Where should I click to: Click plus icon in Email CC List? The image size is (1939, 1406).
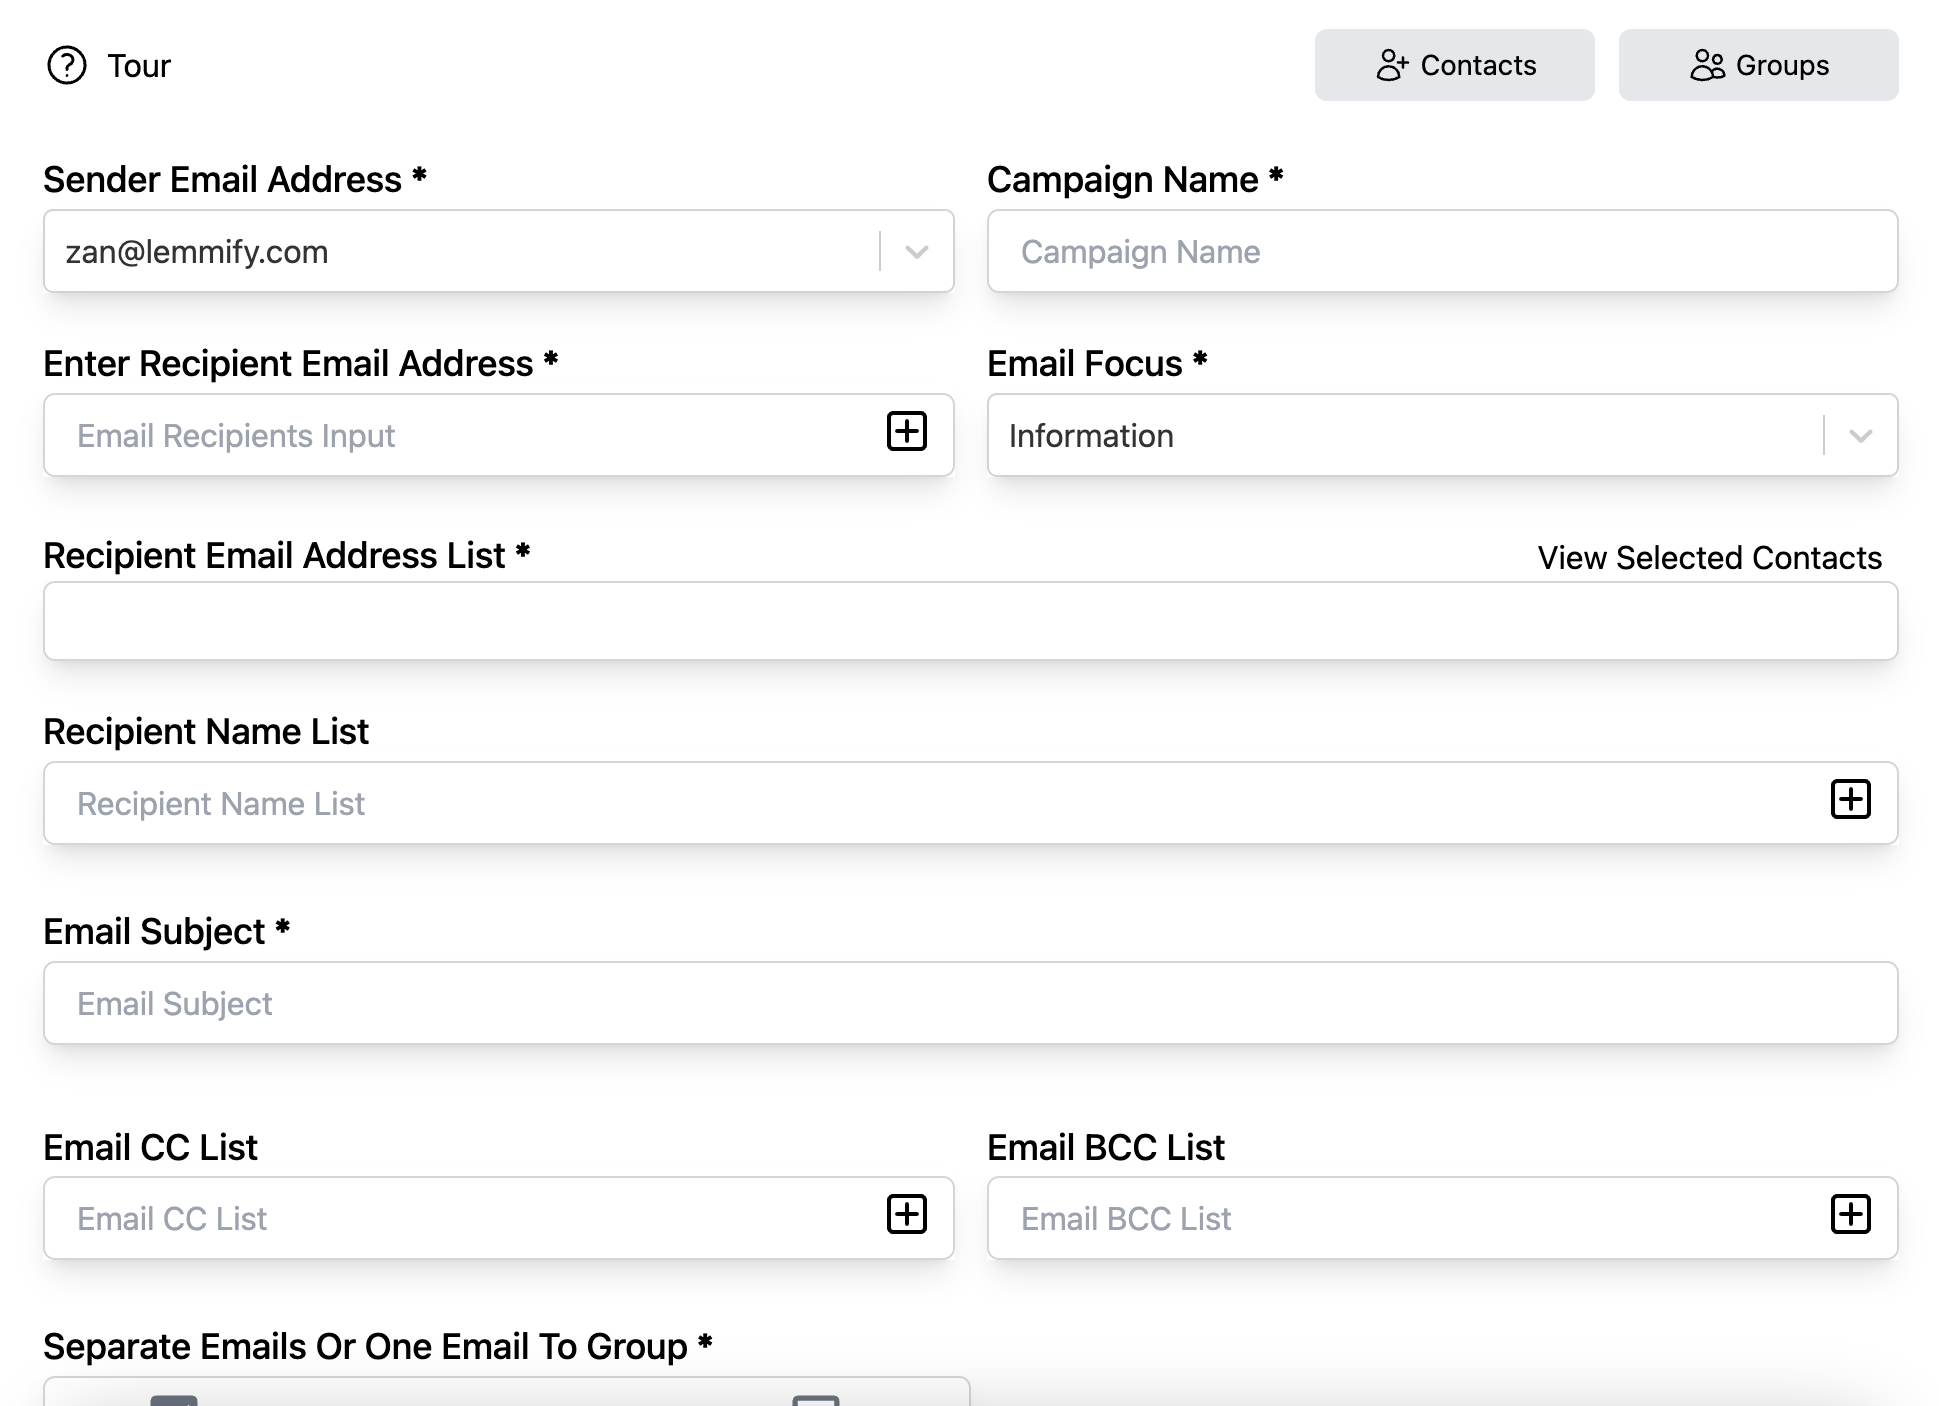(906, 1214)
